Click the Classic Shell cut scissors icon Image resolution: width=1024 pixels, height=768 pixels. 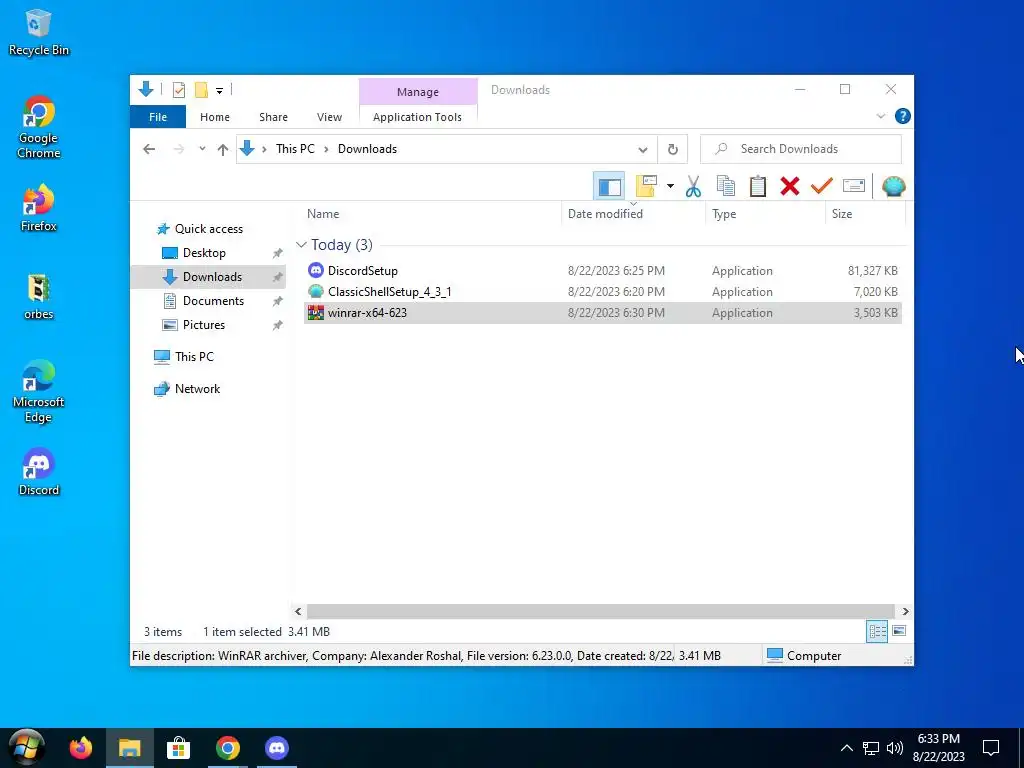coord(693,187)
